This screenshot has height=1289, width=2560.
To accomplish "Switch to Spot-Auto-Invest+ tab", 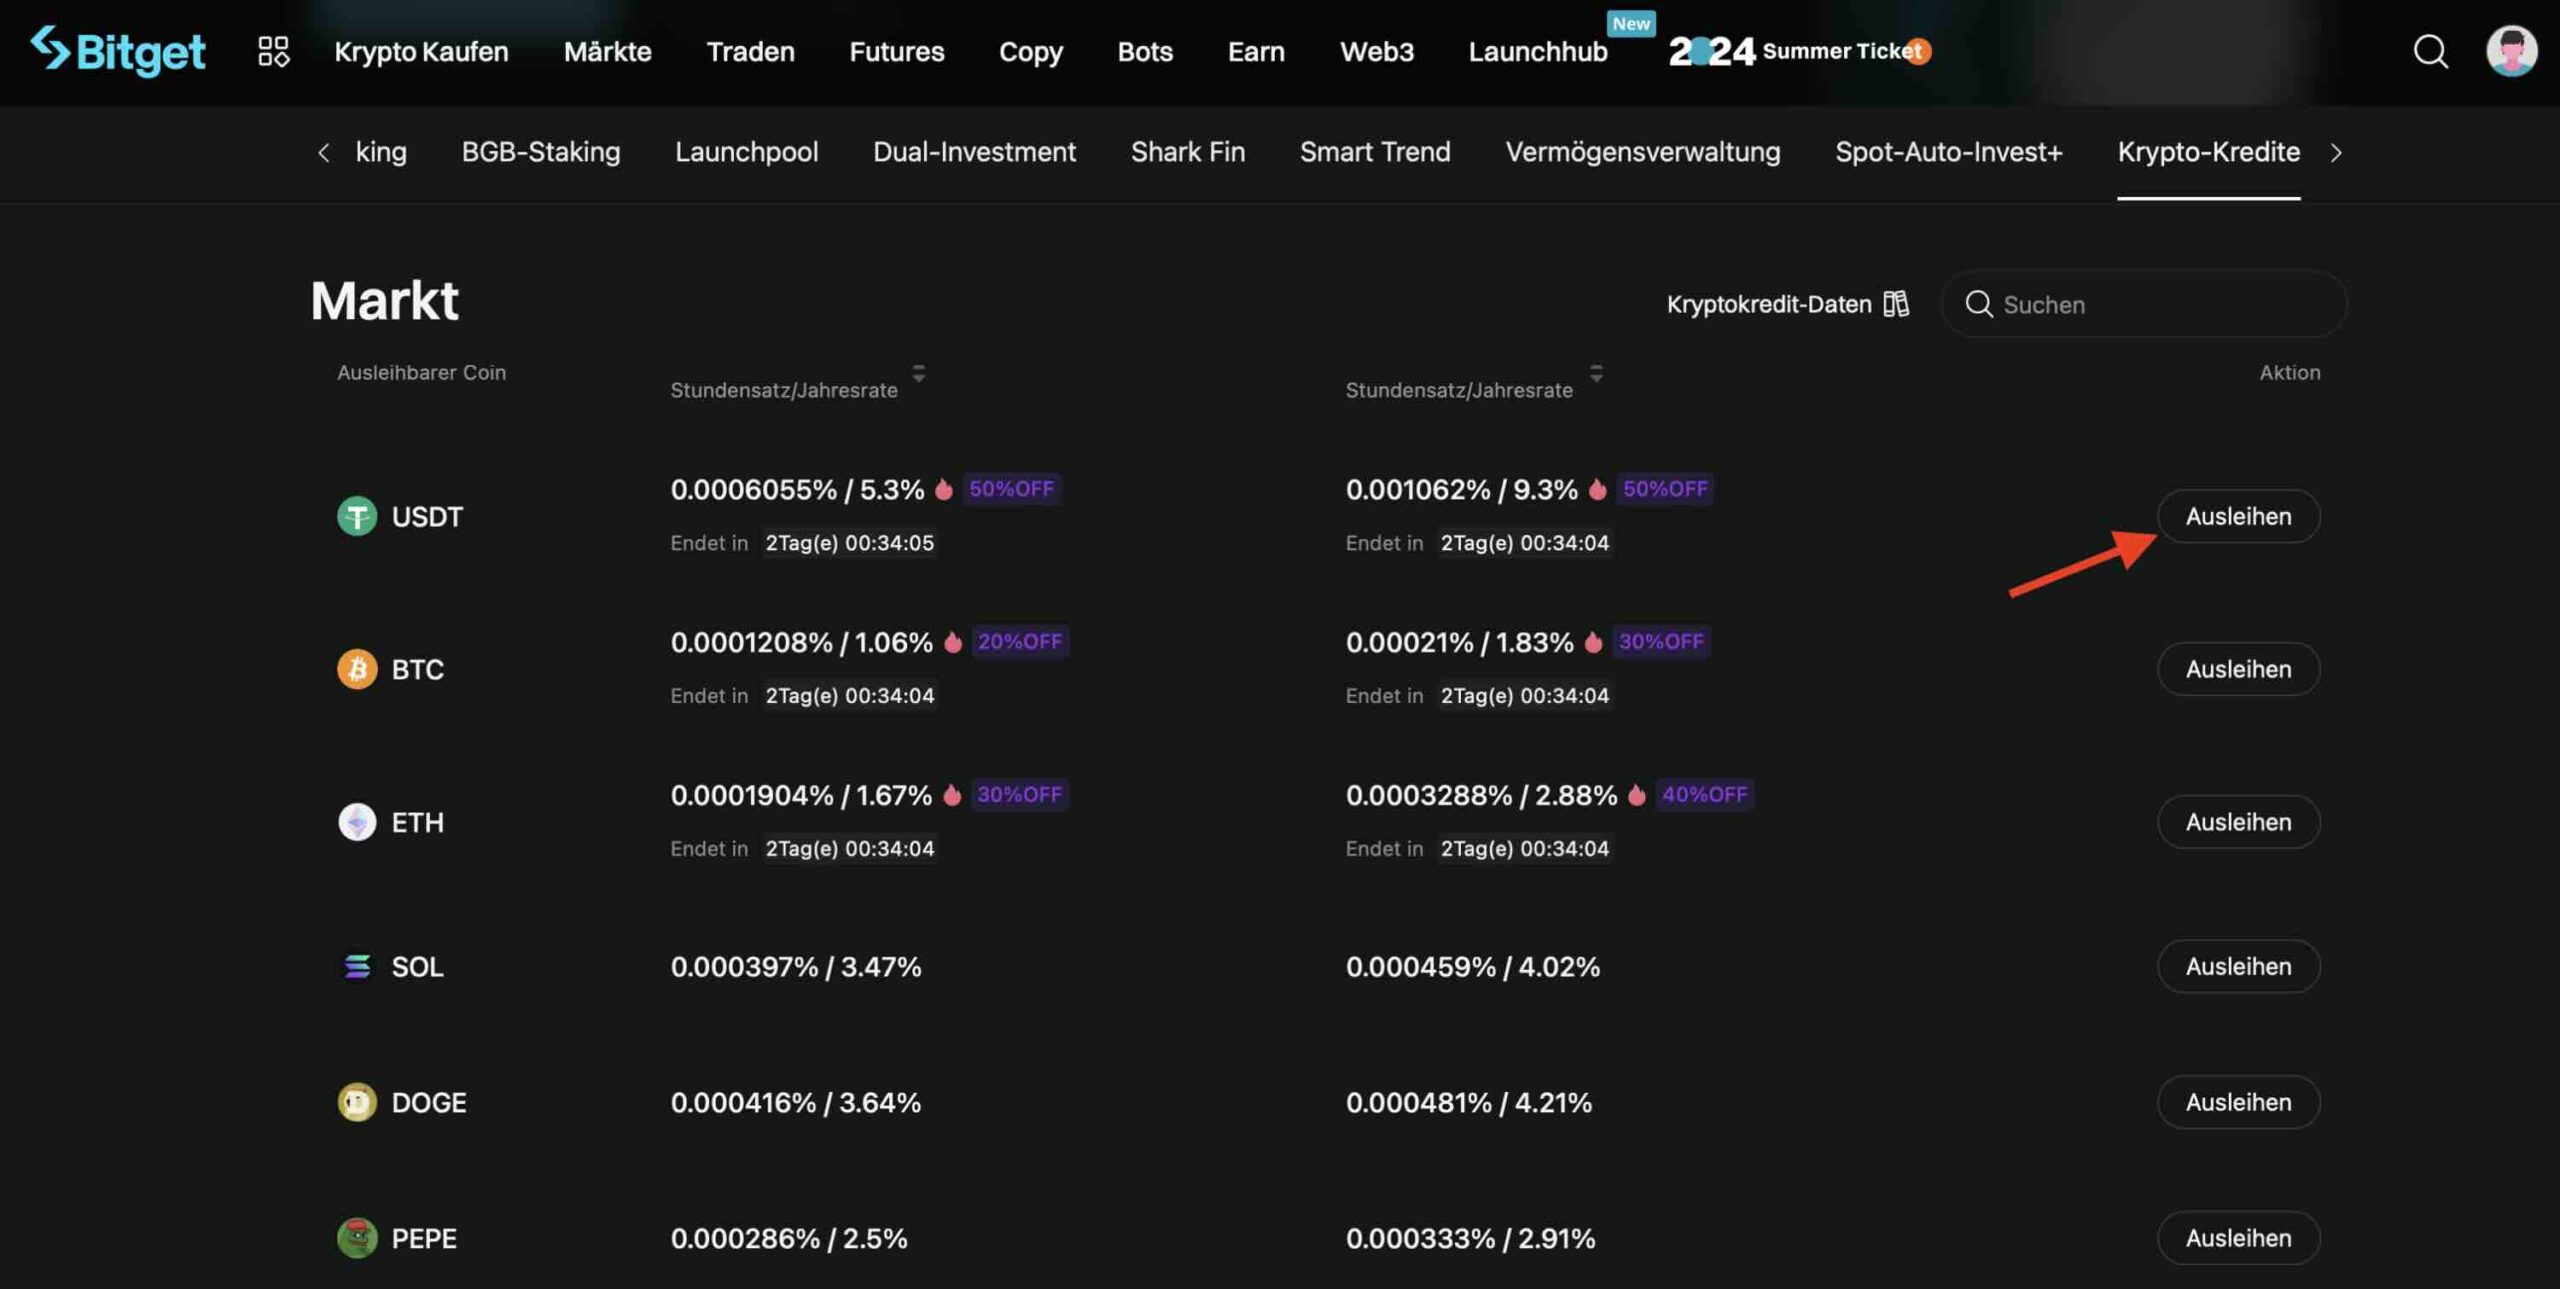I will point(1948,152).
